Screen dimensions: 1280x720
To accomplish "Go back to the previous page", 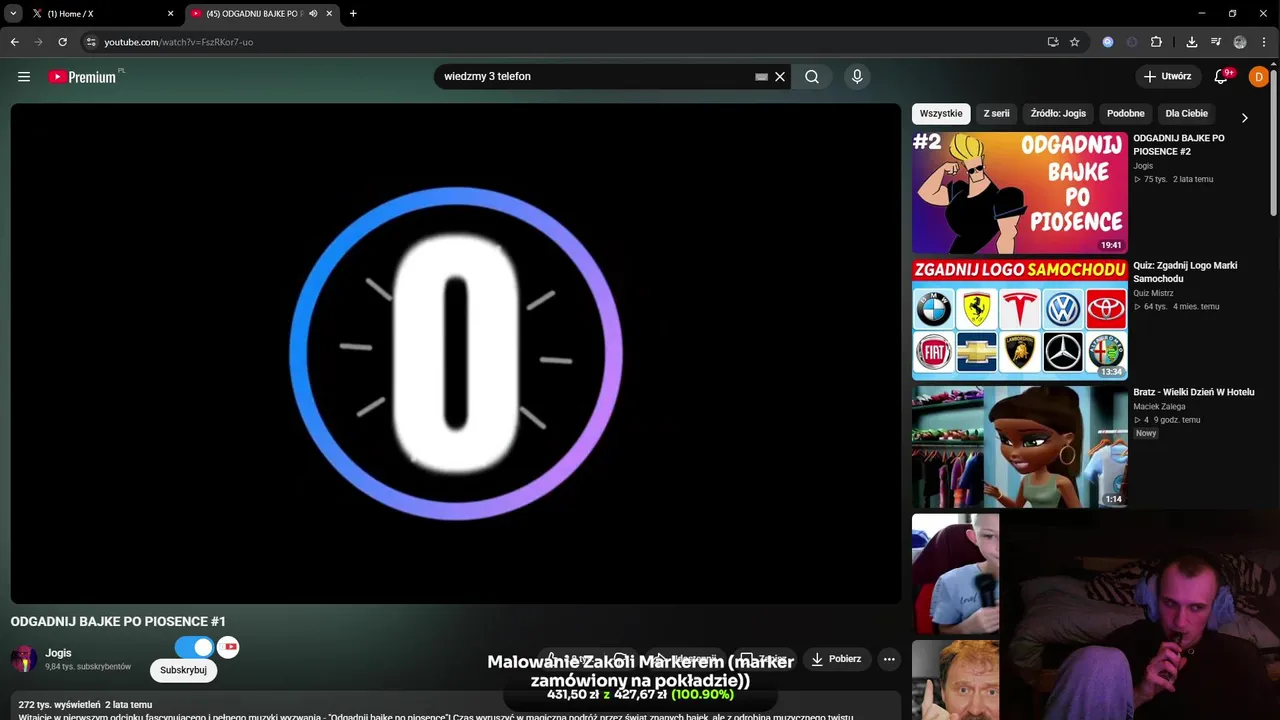I will tap(14, 42).
